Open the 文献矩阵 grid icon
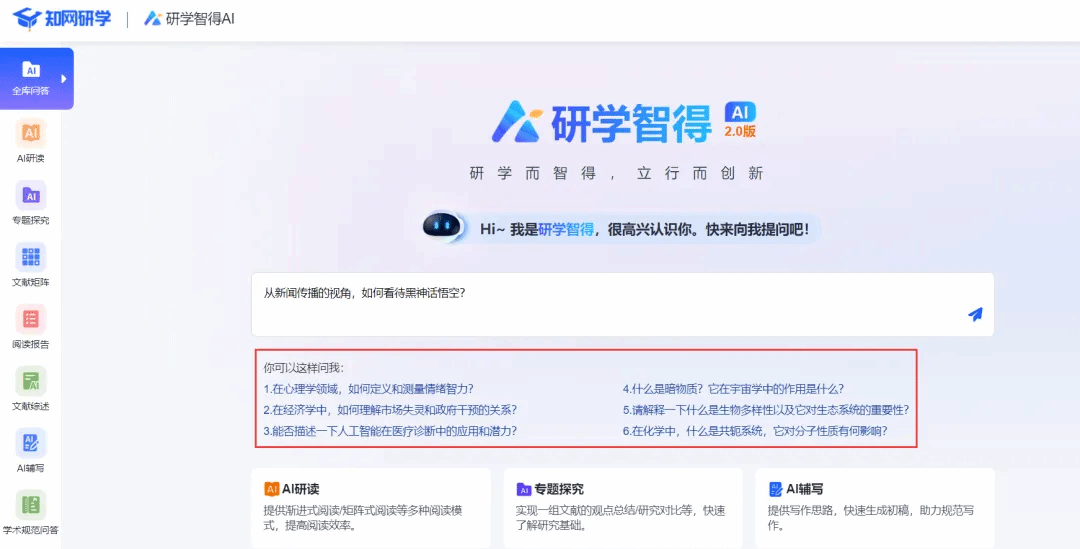 click(31, 257)
